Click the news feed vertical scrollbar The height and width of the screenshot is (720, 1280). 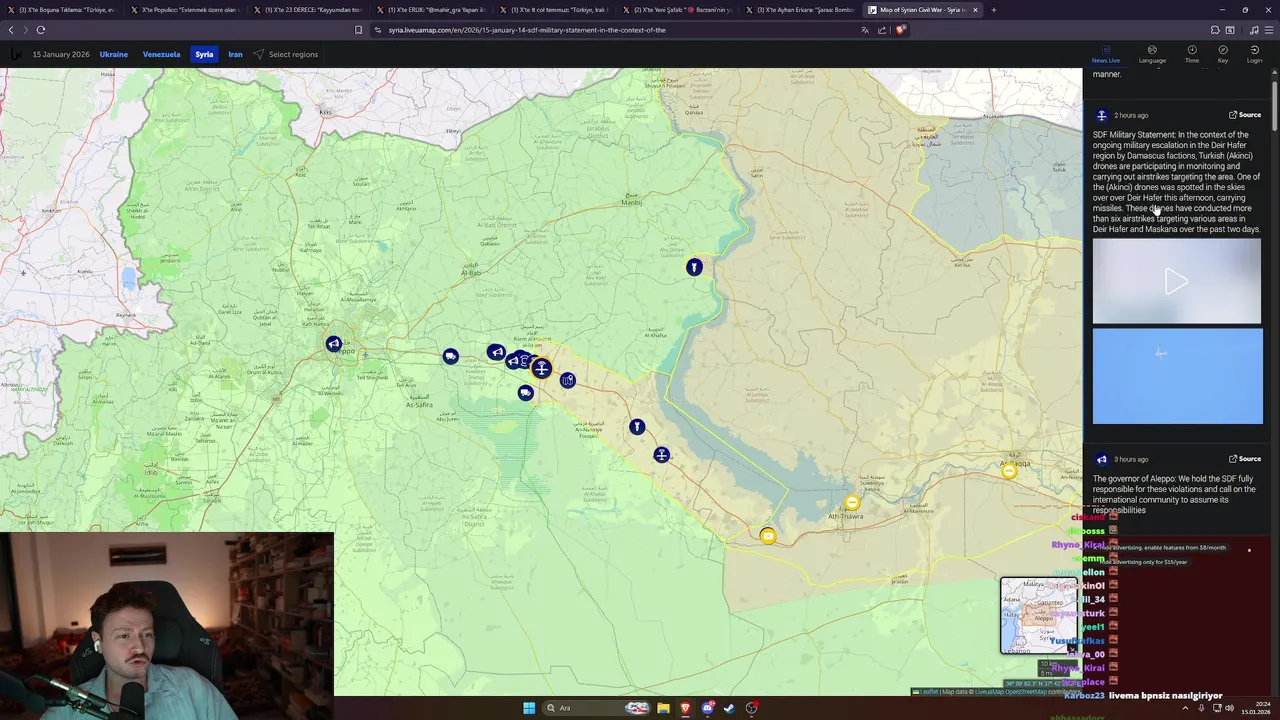pyautogui.click(x=1275, y=105)
